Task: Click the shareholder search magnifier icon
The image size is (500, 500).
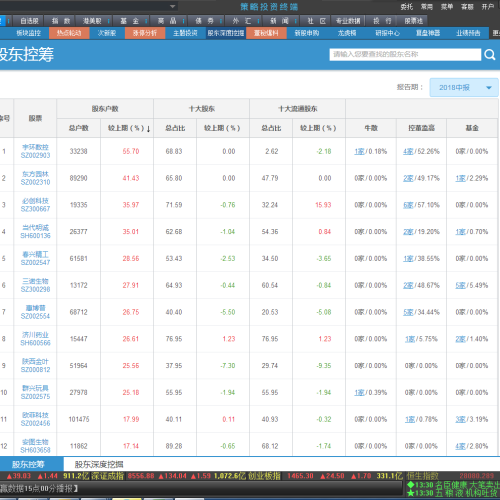Action: 489,54
